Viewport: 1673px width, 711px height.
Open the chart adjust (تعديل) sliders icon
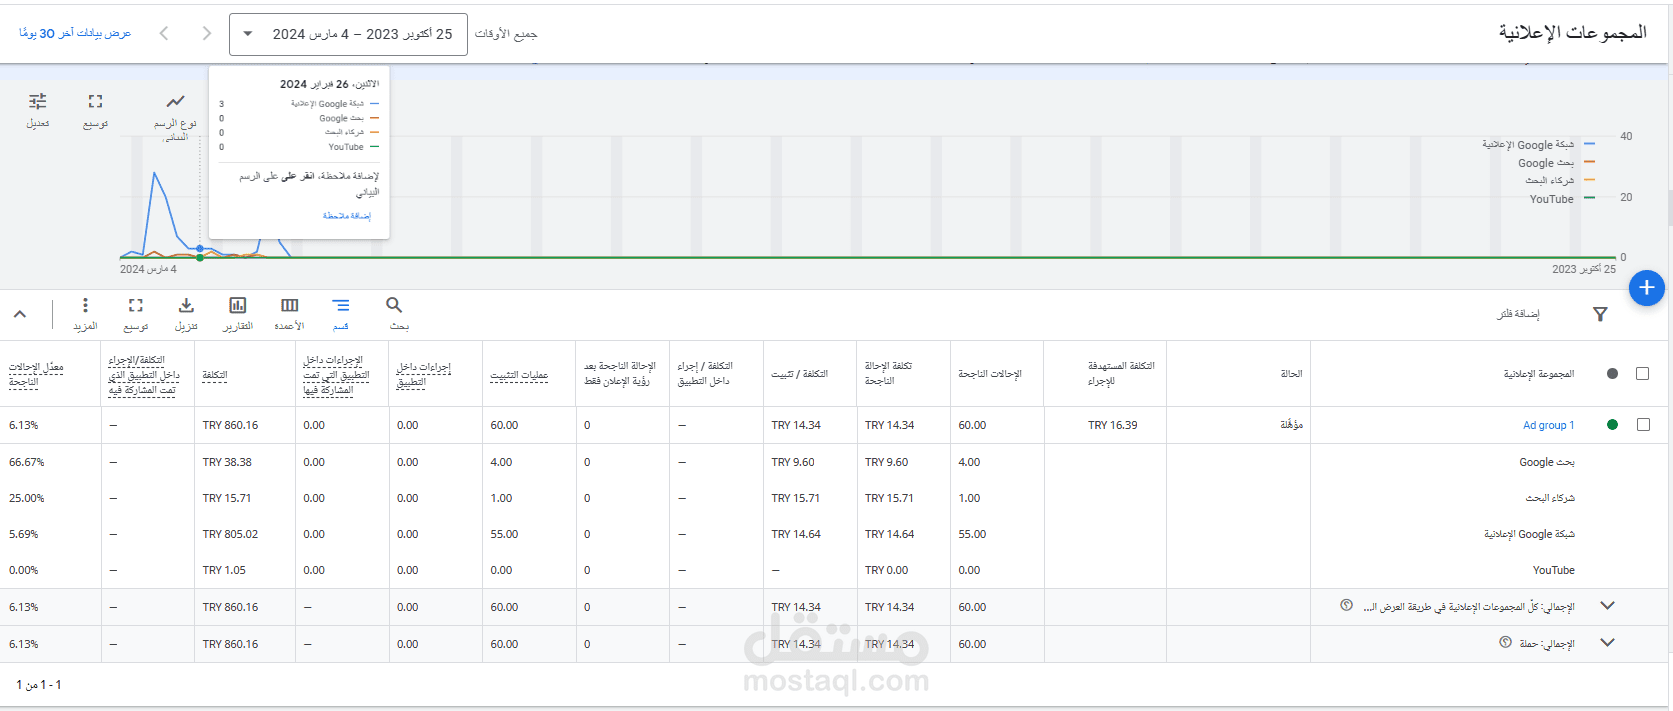coord(38,102)
